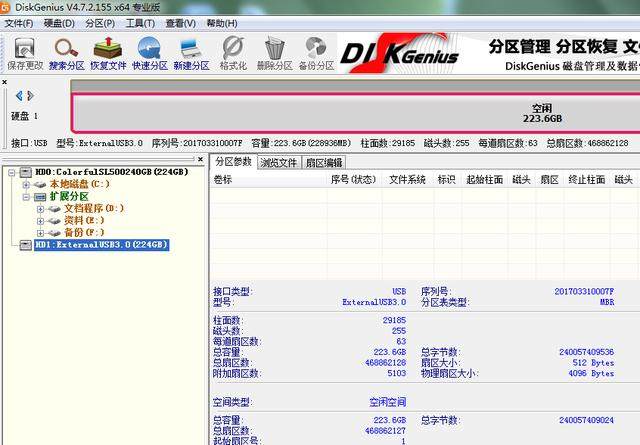The width and height of the screenshot is (640, 445).
Task: Expand the 文档程序(D:) partition node
Action: coord(41,209)
